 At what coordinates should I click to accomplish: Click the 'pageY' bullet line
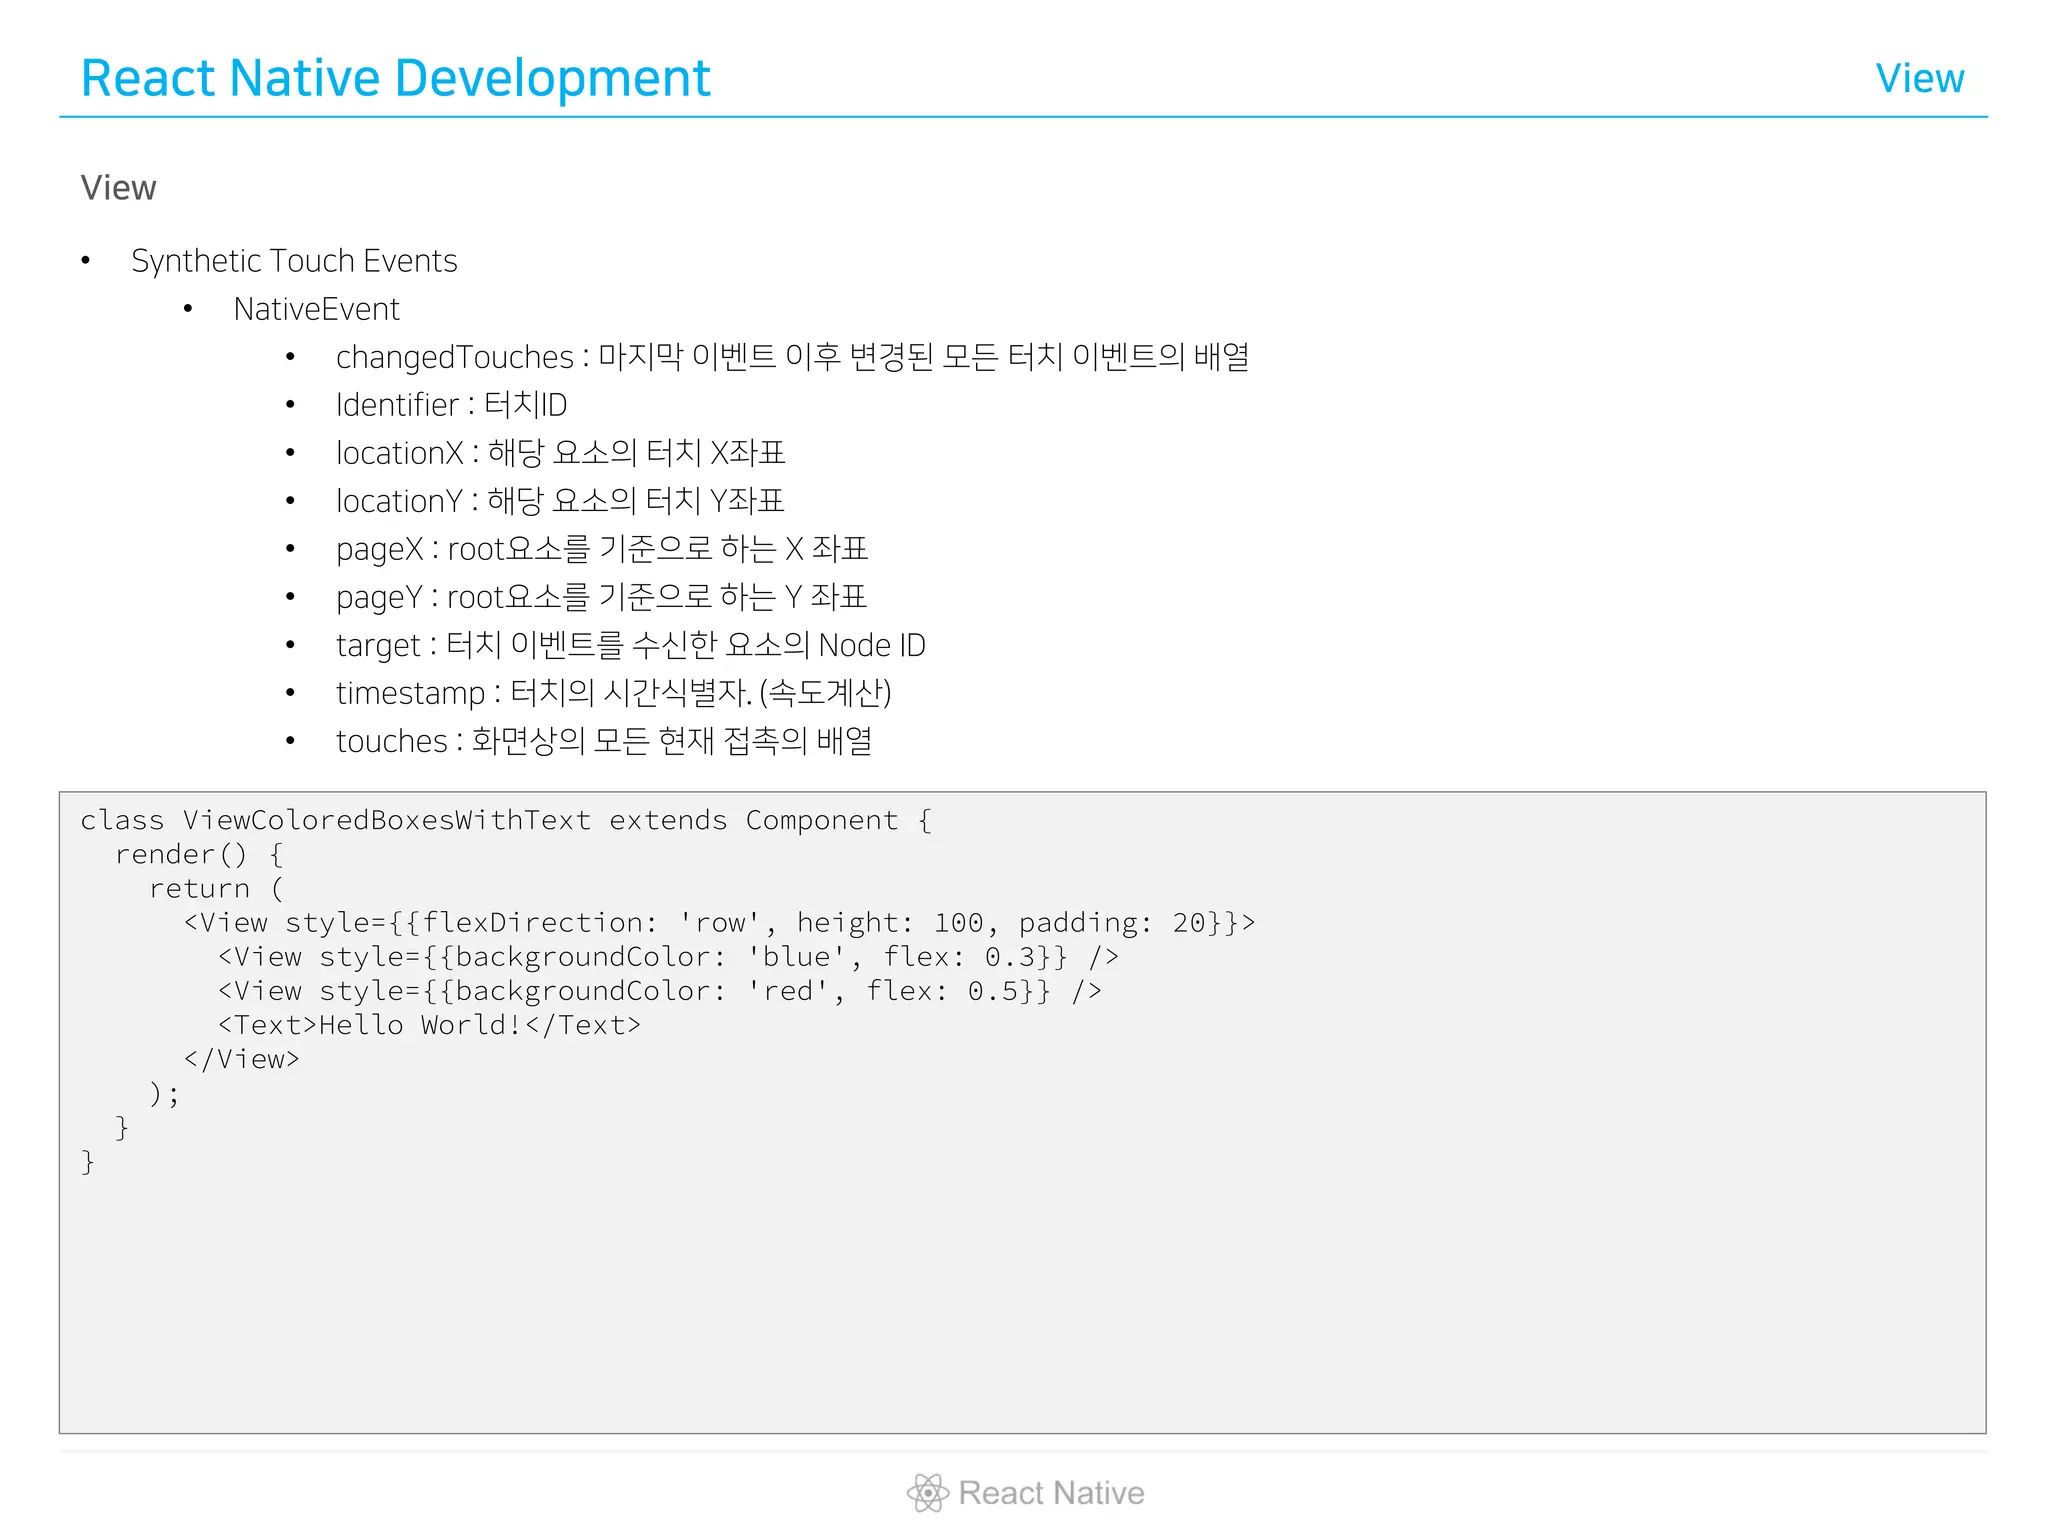(x=601, y=597)
